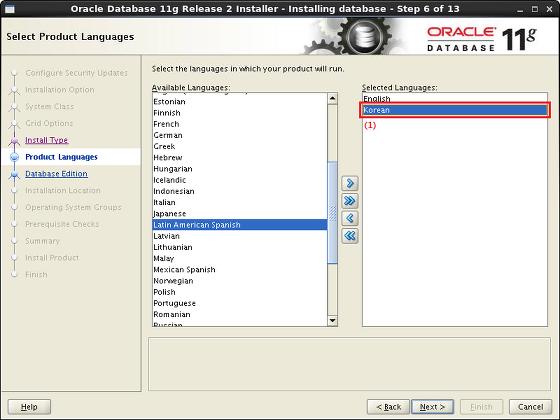Image resolution: width=560 pixels, height=420 pixels.
Task: Select Polish in Available Languages
Action: click(x=240, y=292)
